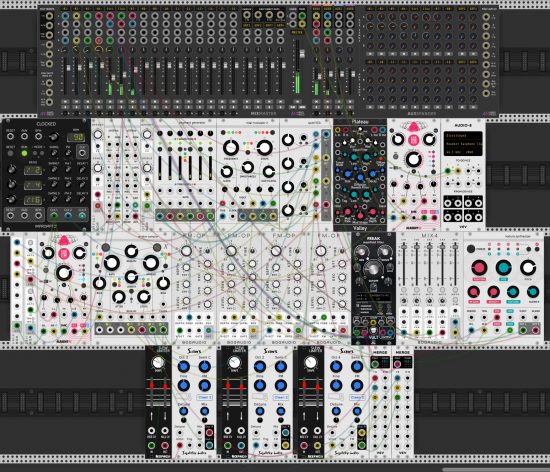The height and width of the screenshot is (472, 550).
Task: Open the Clean 5 selector on the third Saws
Action: click(x=357, y=397)
